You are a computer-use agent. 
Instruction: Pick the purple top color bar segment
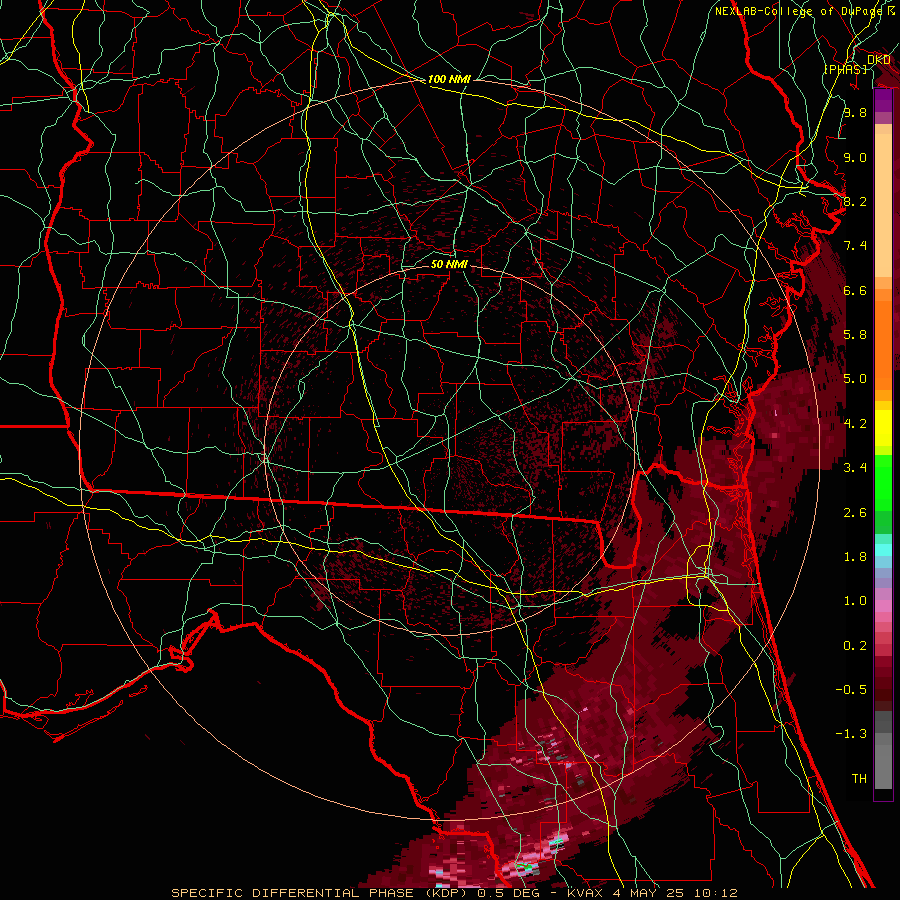883,101
